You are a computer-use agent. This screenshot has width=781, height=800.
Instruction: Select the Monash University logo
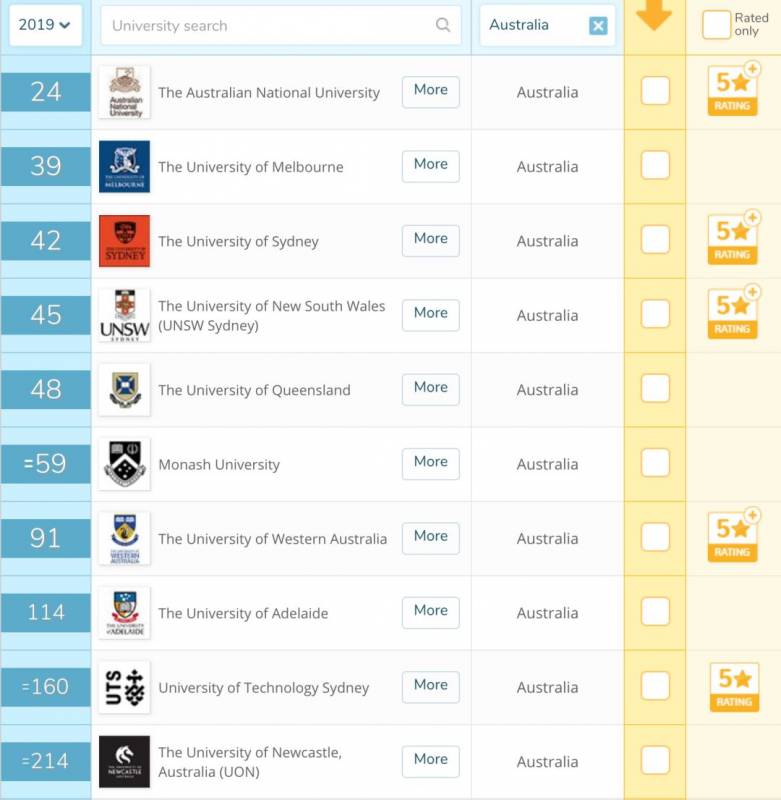[x=125, y=464]
